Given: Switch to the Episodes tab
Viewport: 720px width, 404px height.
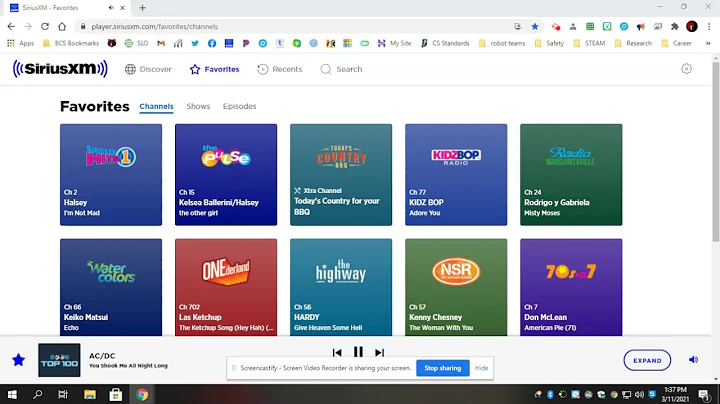Looking at the screenshot, I should tap(239, 106).
